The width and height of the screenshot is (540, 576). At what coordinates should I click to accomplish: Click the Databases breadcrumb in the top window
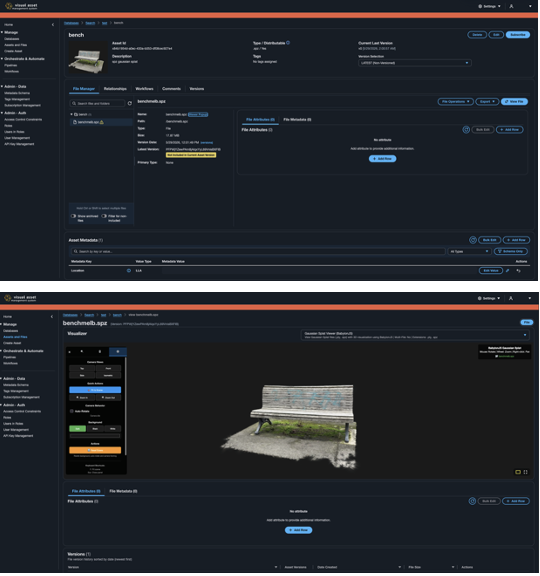(71, 23)
